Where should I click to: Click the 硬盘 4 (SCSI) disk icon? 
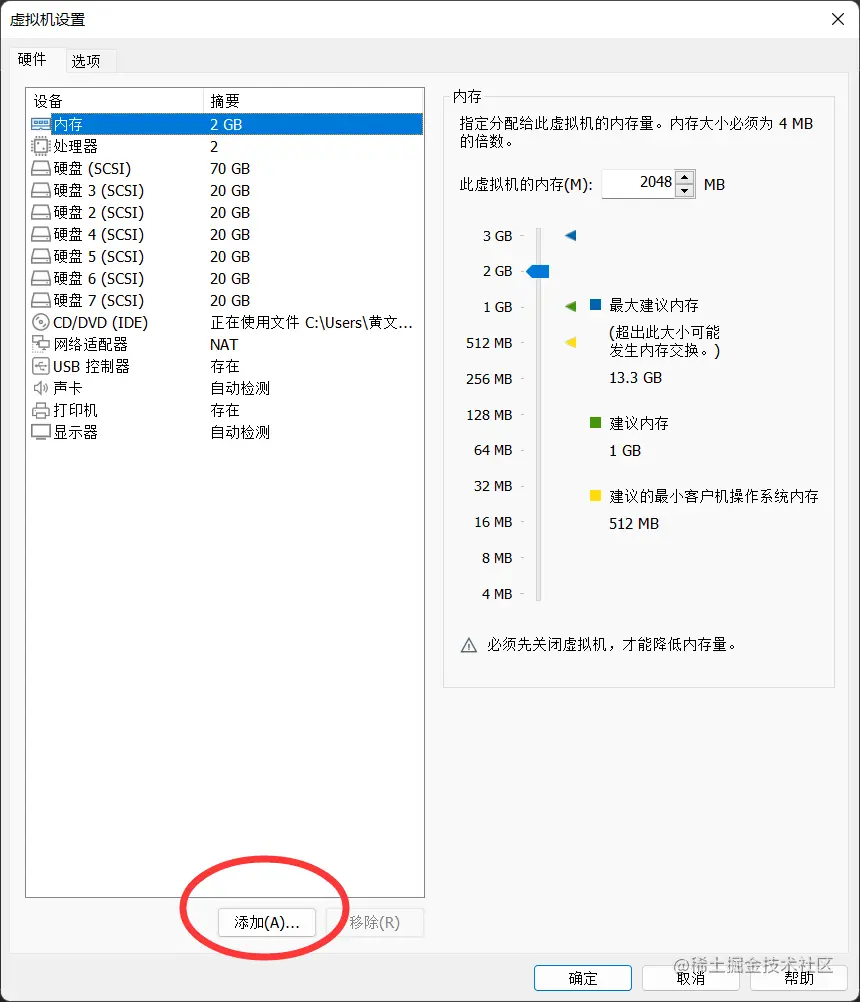[41, 235]
